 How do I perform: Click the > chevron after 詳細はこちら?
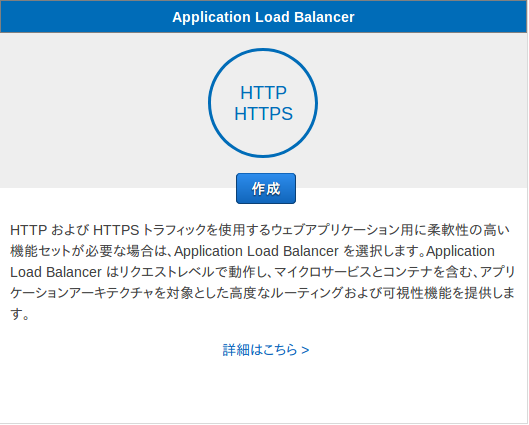[305, 350]
